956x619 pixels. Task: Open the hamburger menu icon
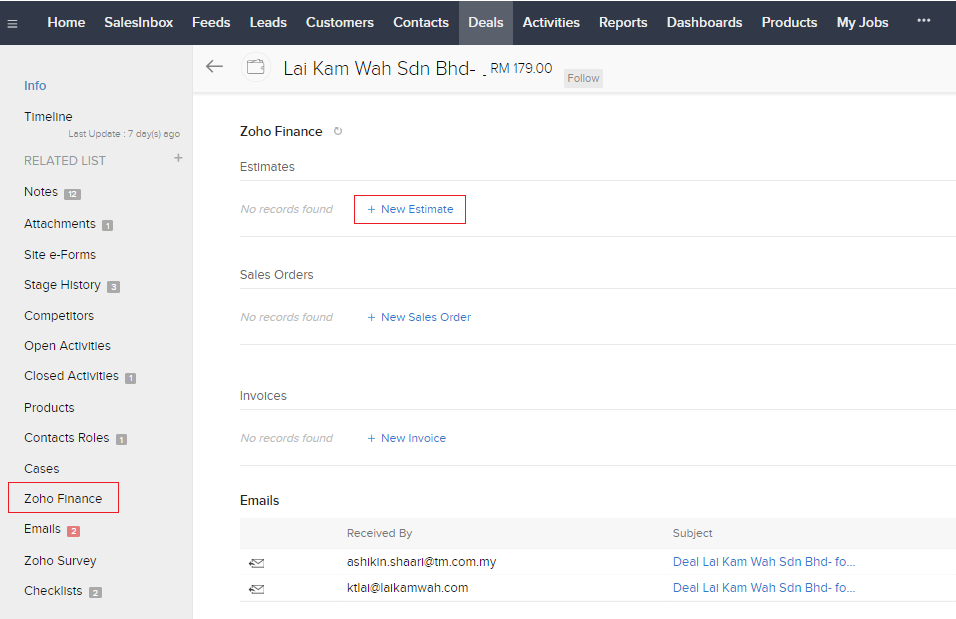coord(12,23)
